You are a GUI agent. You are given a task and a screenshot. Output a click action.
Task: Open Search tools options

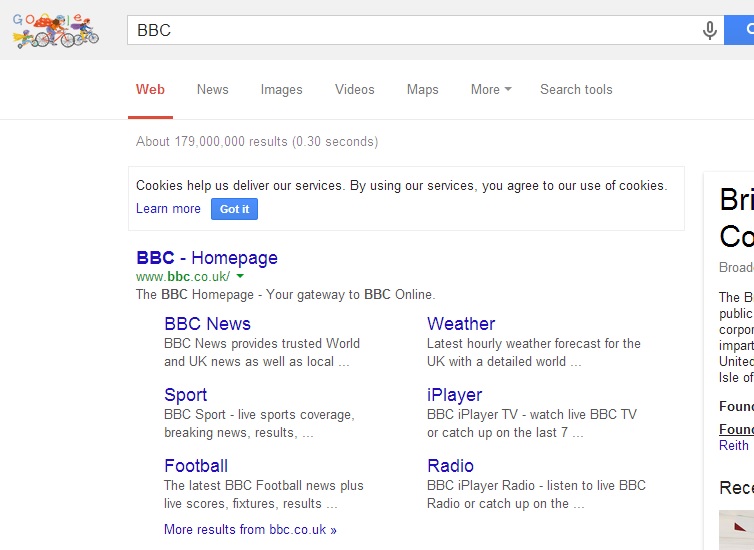point(576,89)
